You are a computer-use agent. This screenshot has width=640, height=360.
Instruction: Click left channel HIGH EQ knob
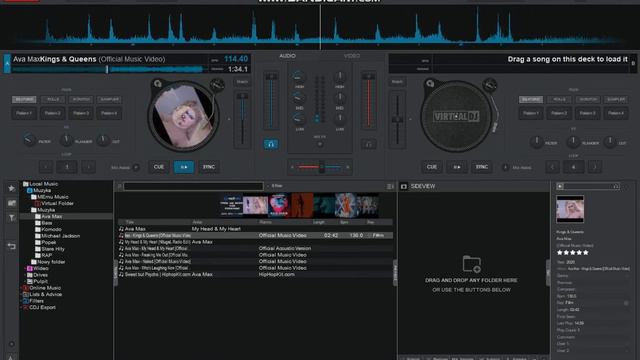(x=299, y=77)
